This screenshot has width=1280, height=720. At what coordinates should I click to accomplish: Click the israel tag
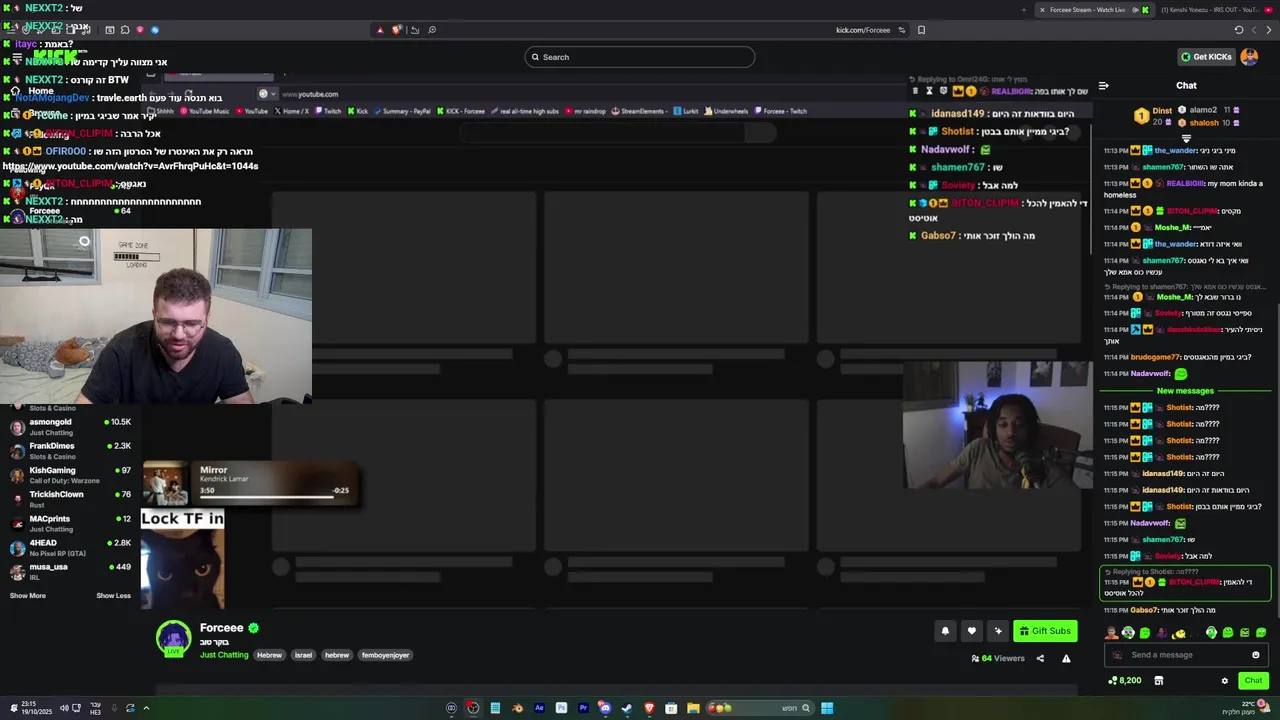pyautogui.click(x=303, y=655)
